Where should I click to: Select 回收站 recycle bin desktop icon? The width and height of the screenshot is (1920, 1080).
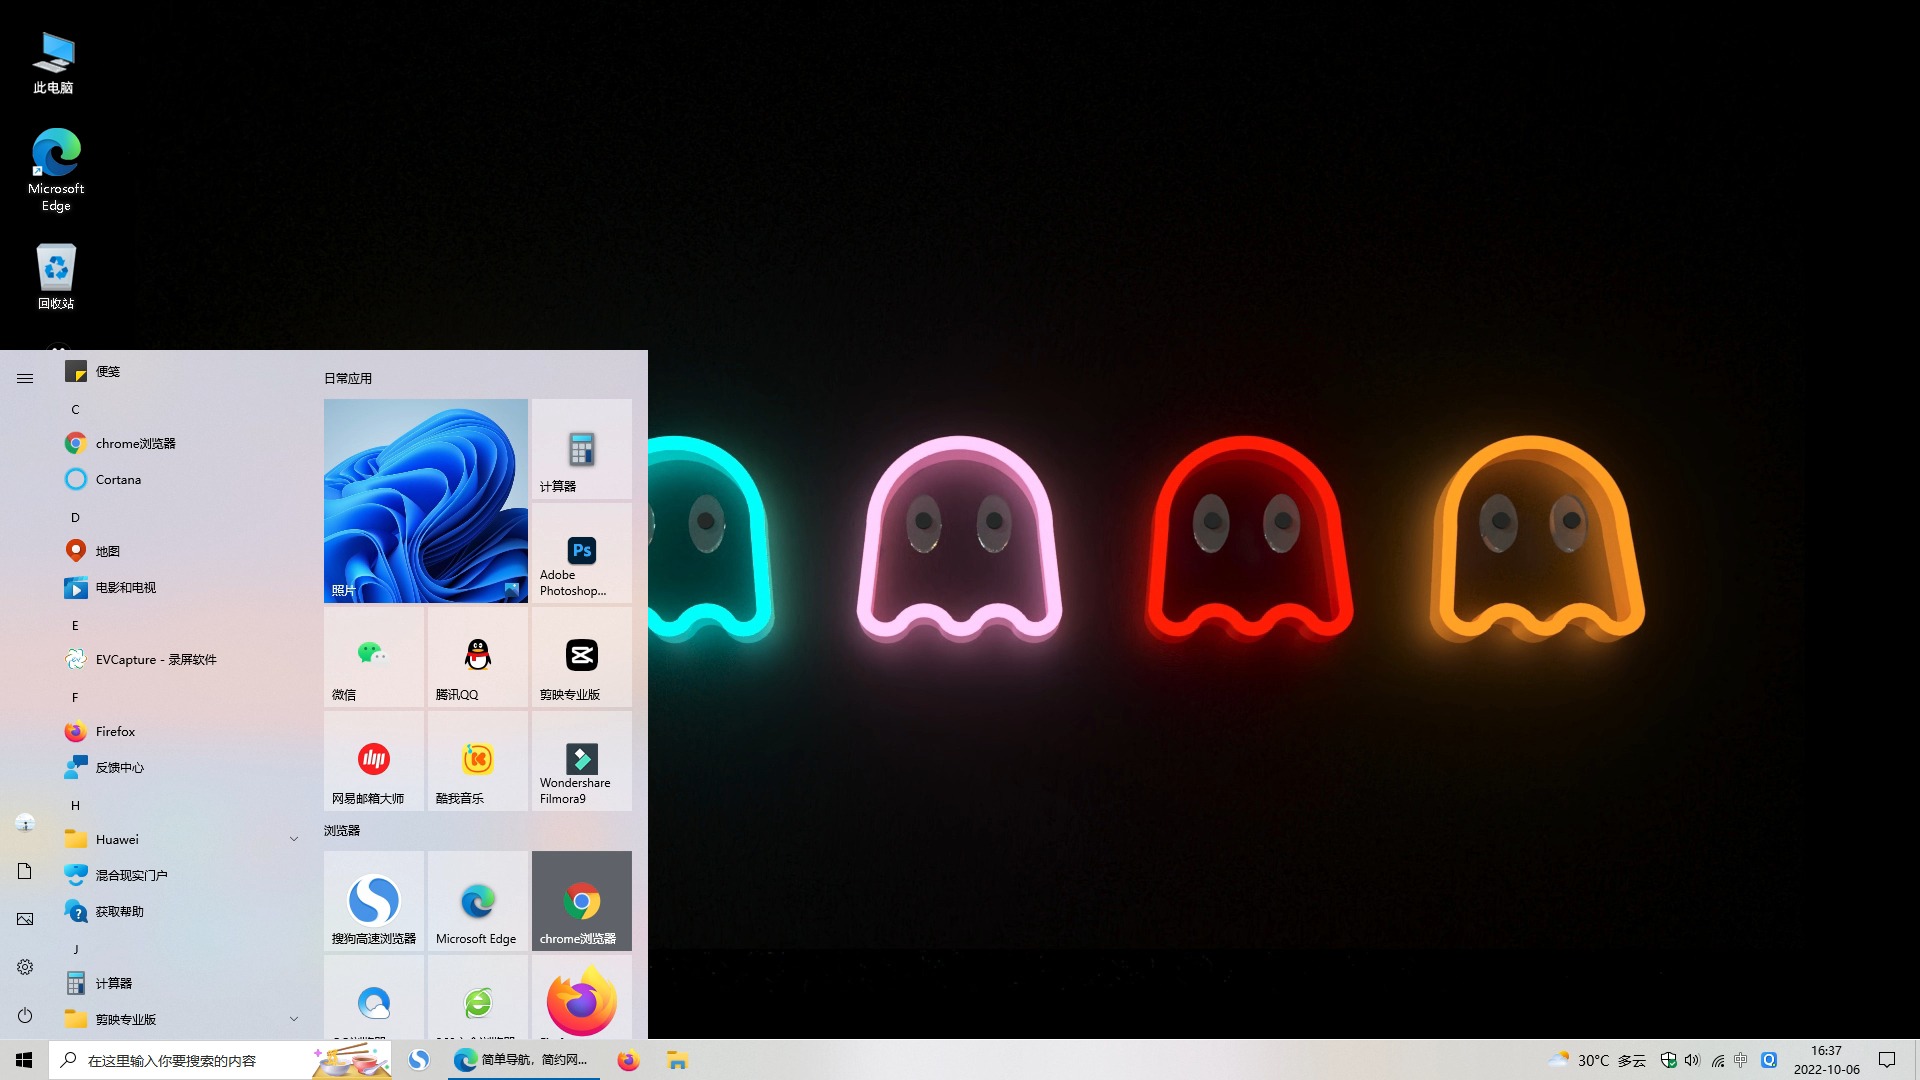[56, 277]
